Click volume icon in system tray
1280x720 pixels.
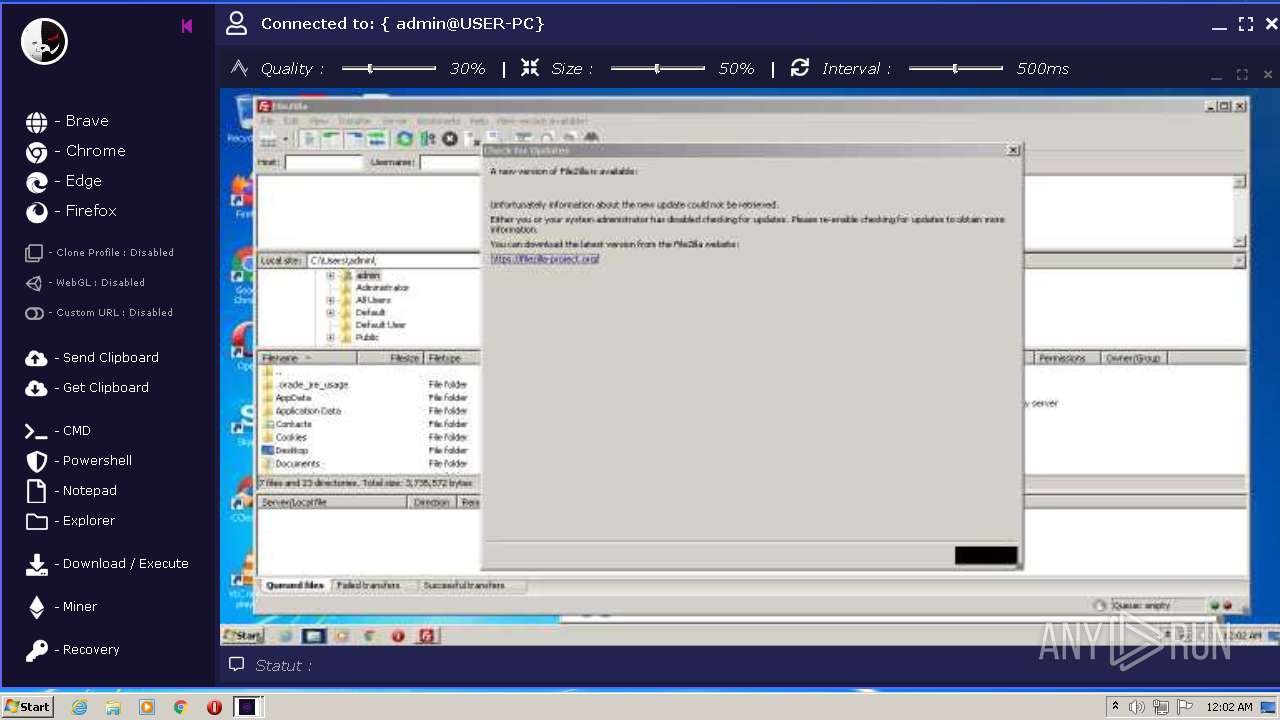pyautogui.click(x=1137, y=707)
